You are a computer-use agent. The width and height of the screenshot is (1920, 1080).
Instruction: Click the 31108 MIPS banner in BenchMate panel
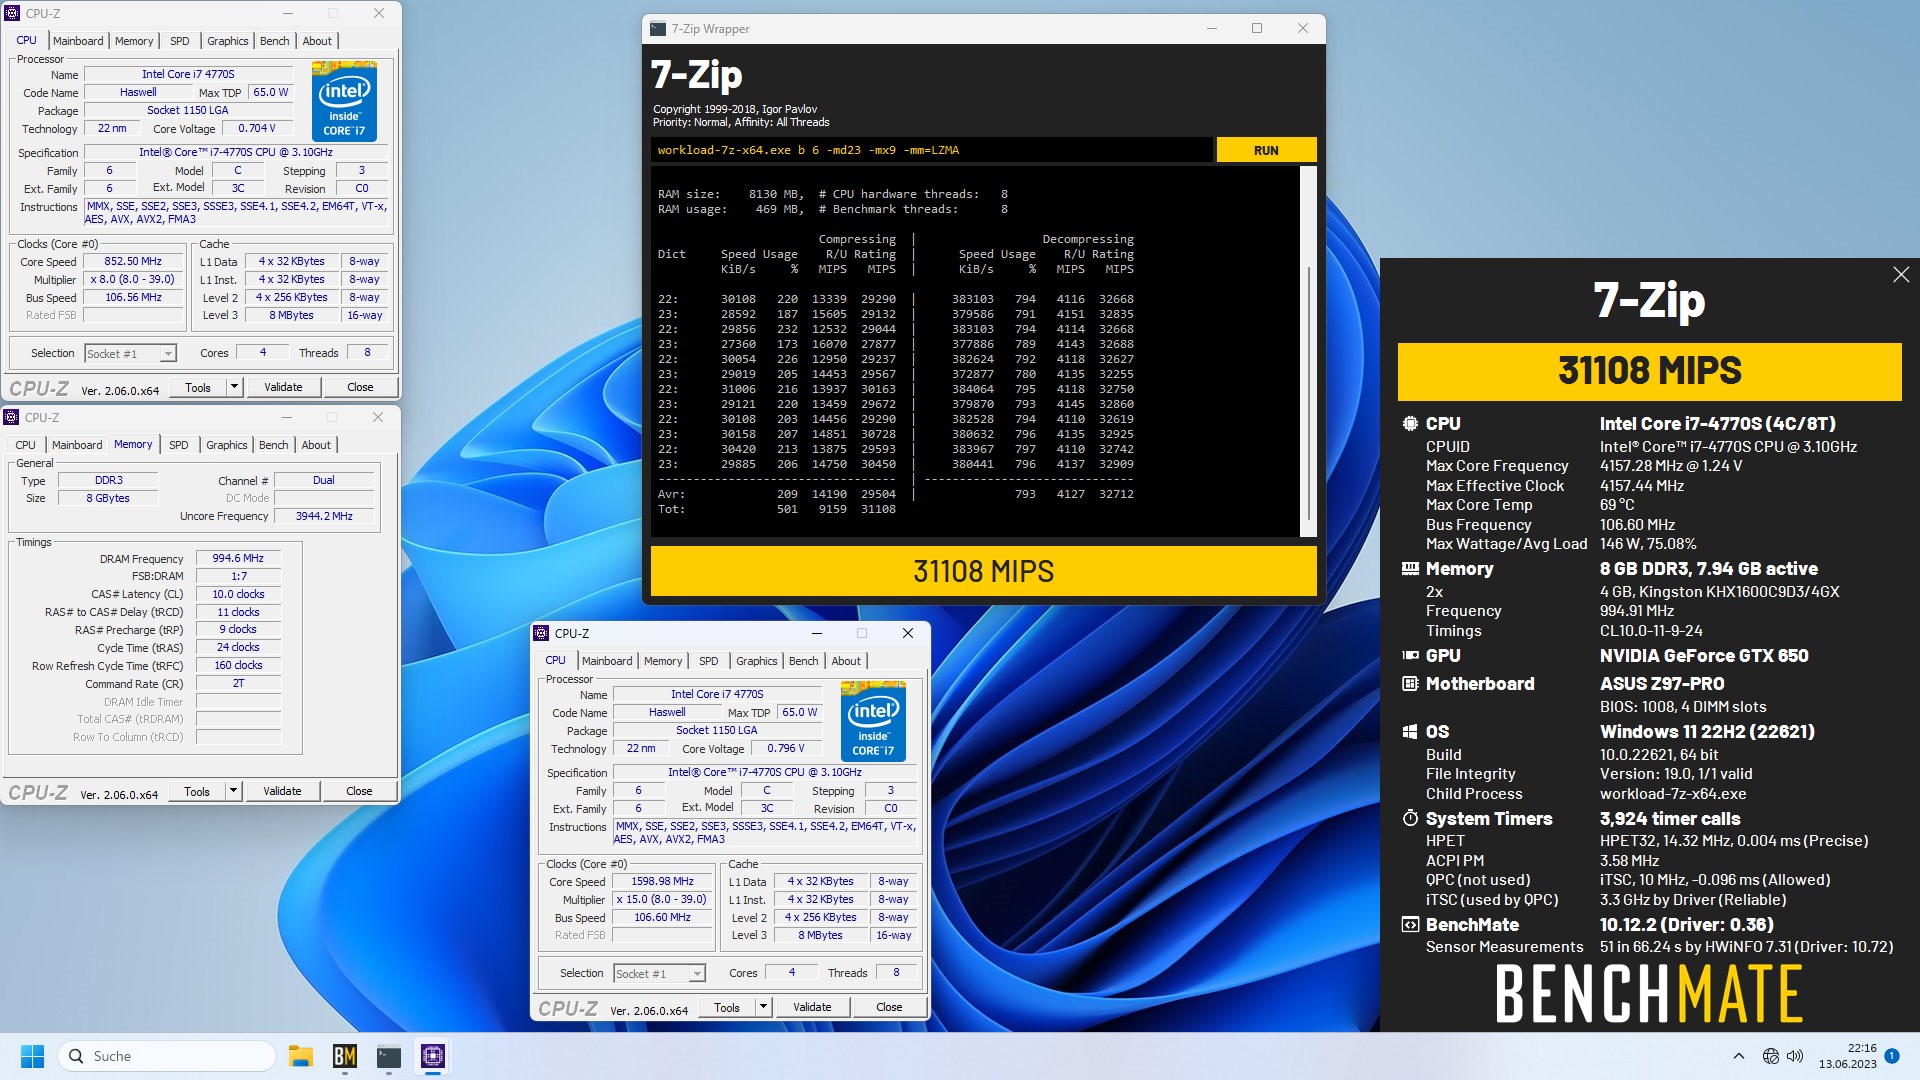click(1649, 371)
